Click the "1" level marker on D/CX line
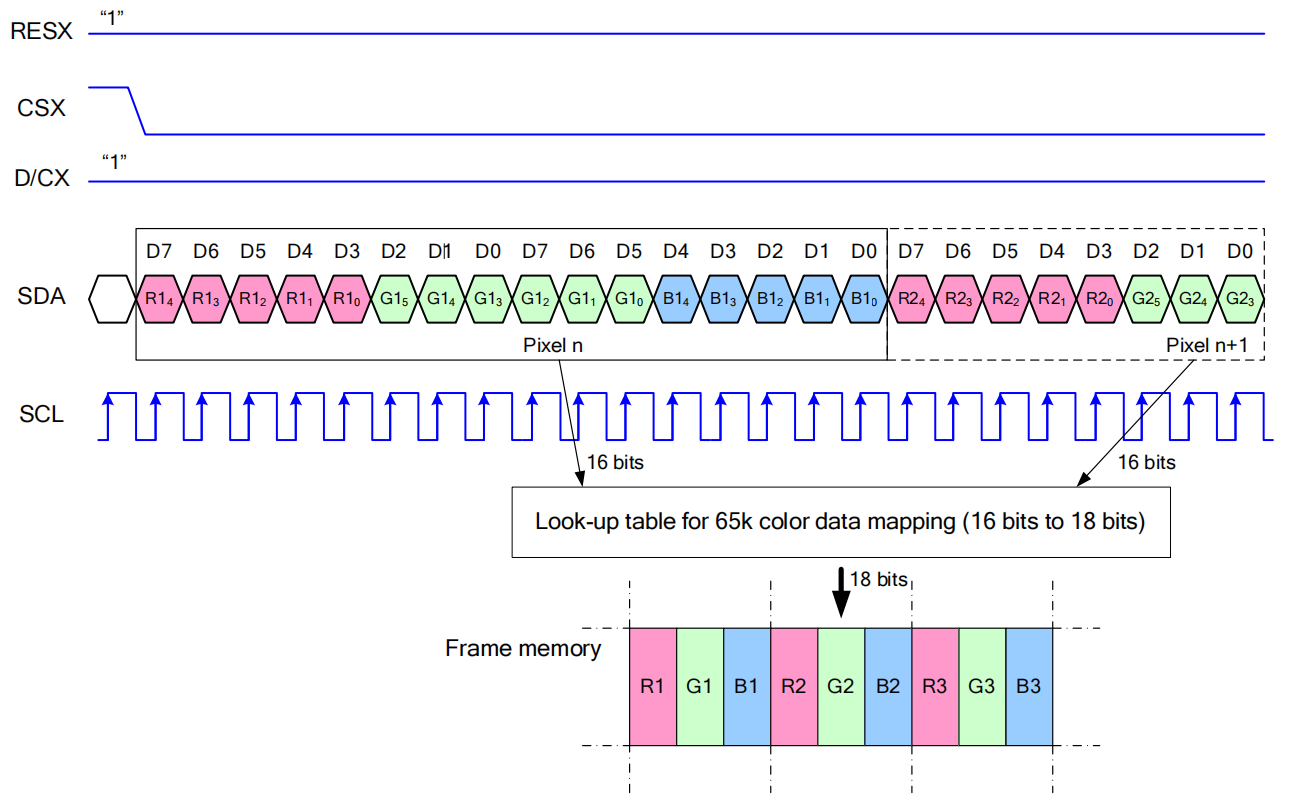This screenshot has width=1294, height=807. pos(116,160)
